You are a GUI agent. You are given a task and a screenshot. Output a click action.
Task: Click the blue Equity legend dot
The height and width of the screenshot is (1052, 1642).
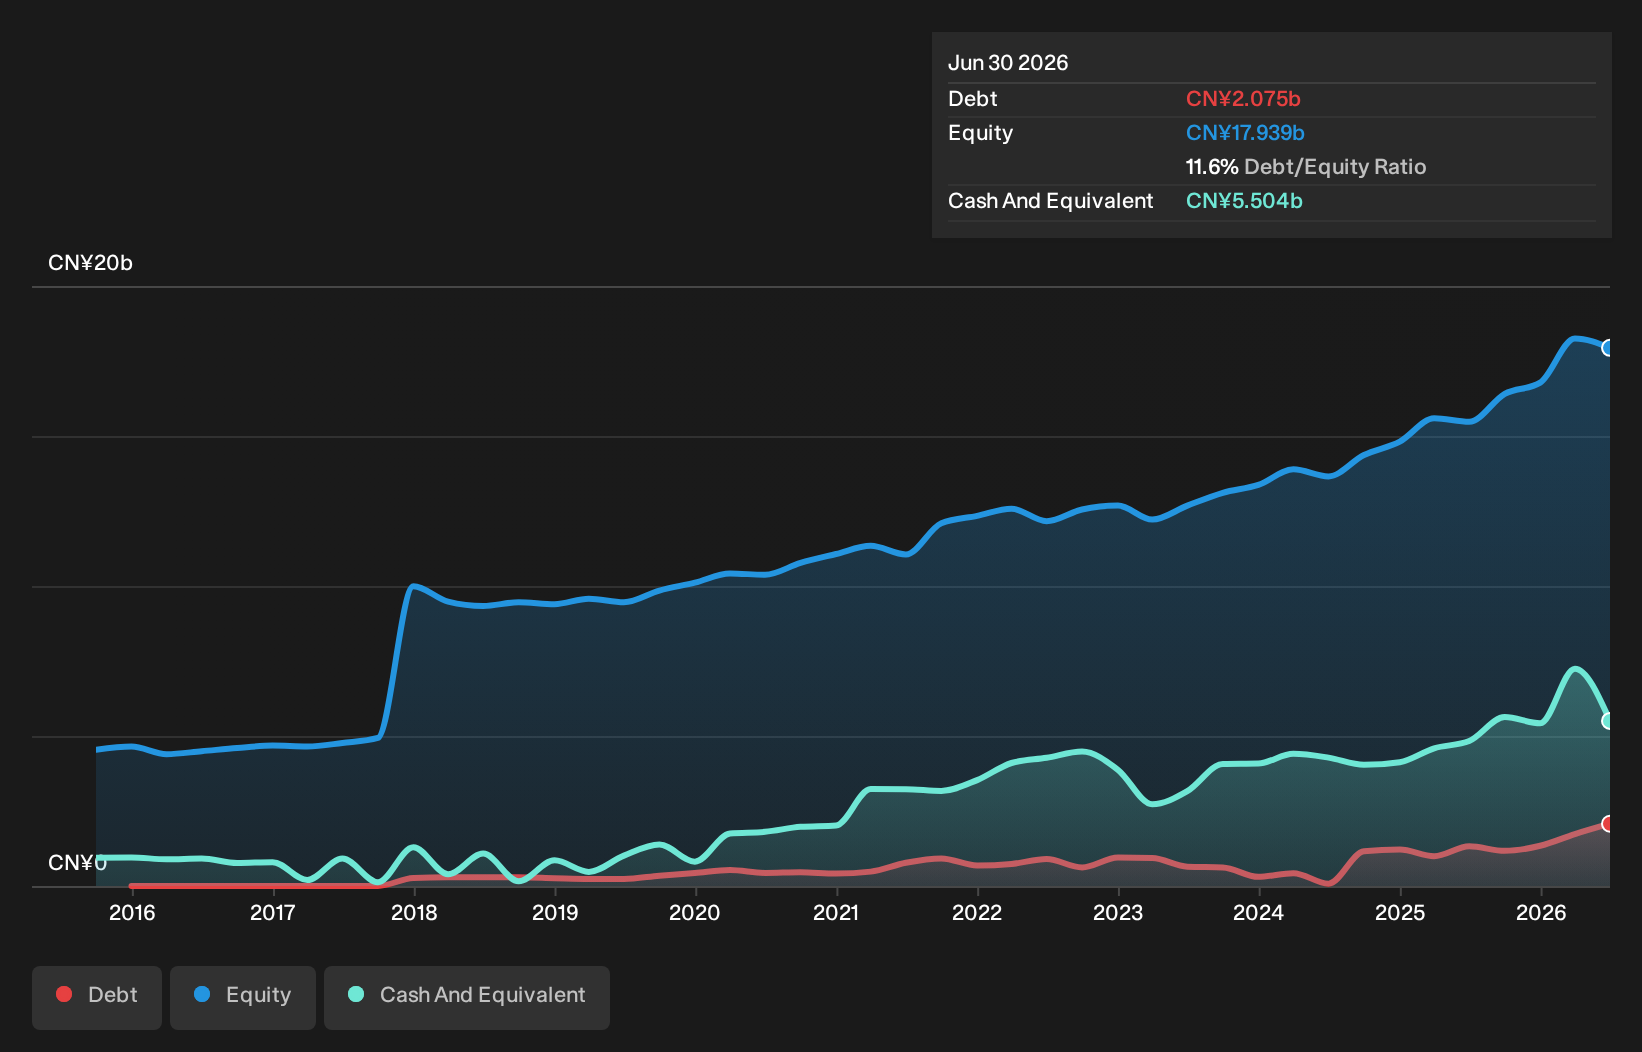pyautogui.click(x=202, y=994)
